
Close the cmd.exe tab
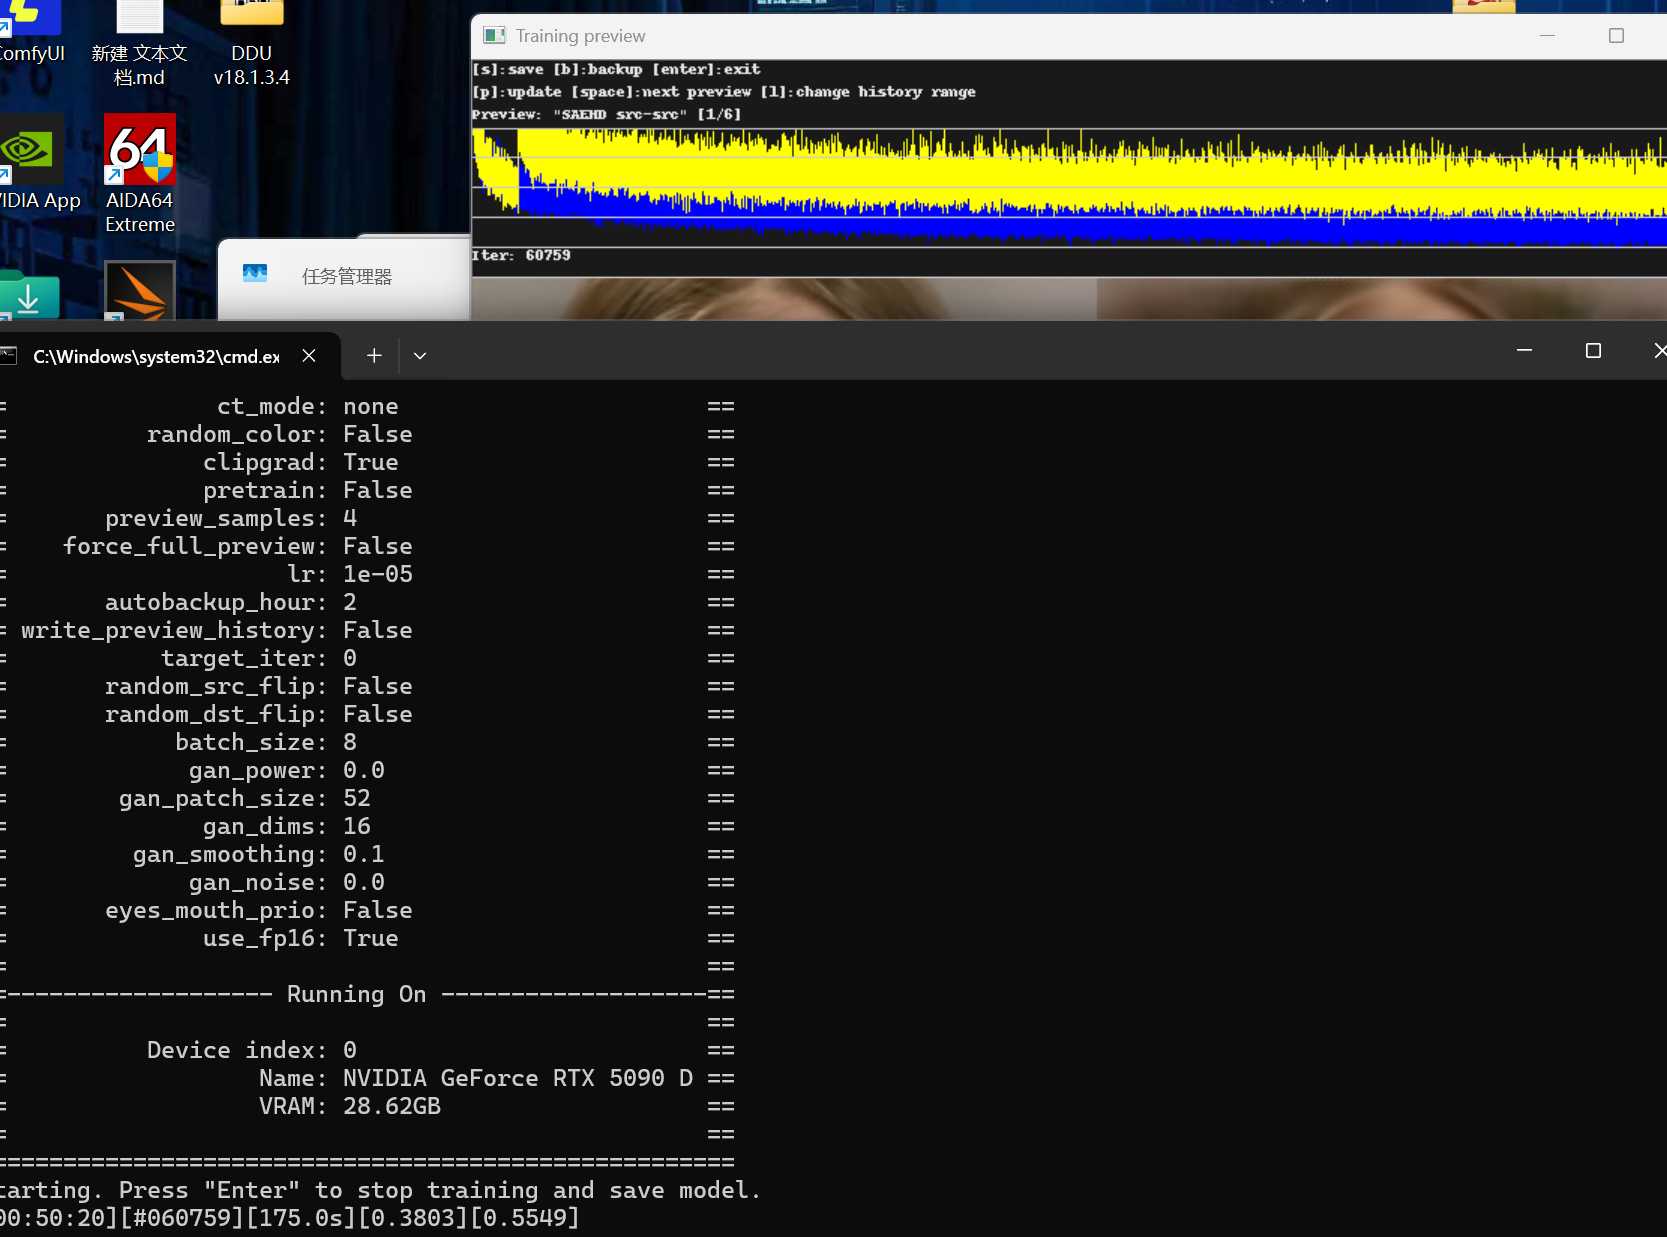pos(309,356)
